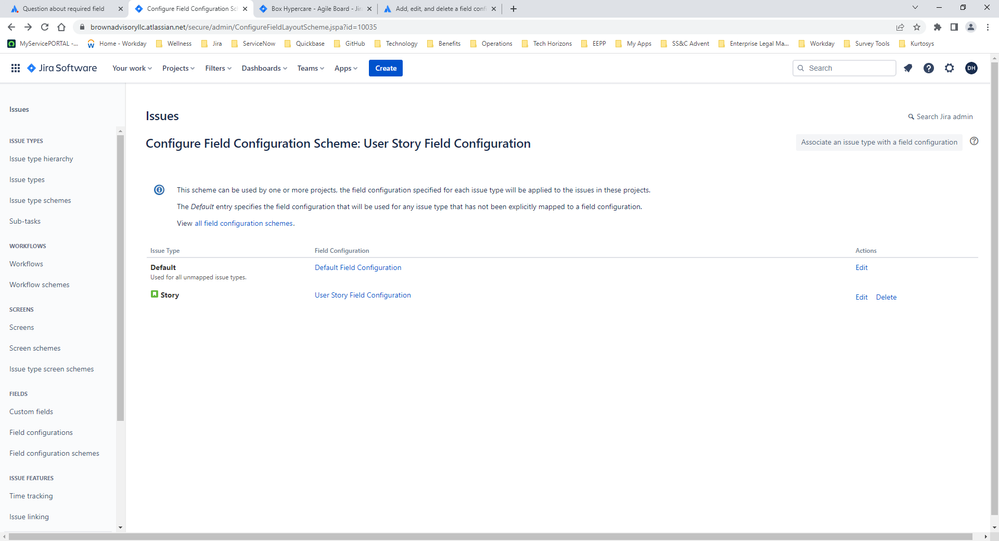This screenshot has width=999, height=541.
Task: Click the share page icon in address bar
Action: pos(900,27)
